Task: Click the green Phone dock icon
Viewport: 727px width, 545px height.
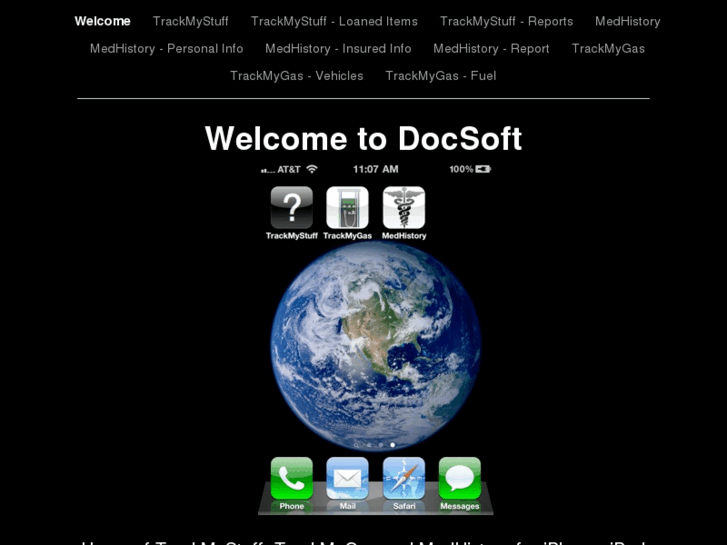Action: click(x=292, y=479)
